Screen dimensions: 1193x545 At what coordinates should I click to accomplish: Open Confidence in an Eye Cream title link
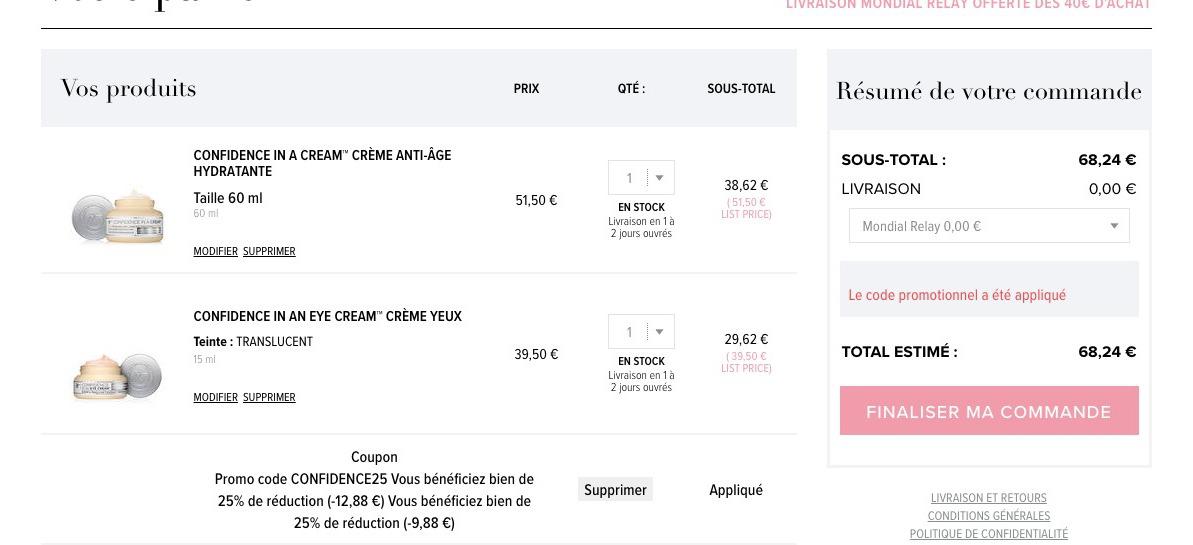point(327,316)
